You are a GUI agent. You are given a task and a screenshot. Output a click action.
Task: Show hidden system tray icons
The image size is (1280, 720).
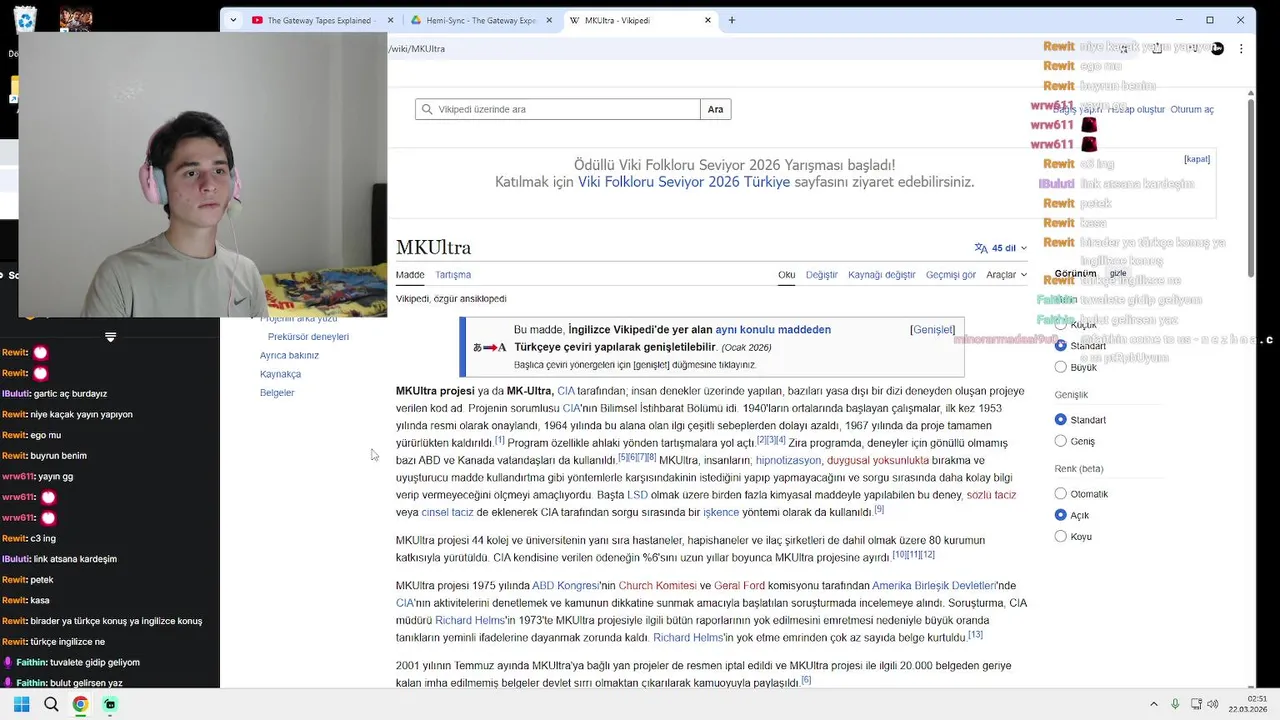[1153, 704]
